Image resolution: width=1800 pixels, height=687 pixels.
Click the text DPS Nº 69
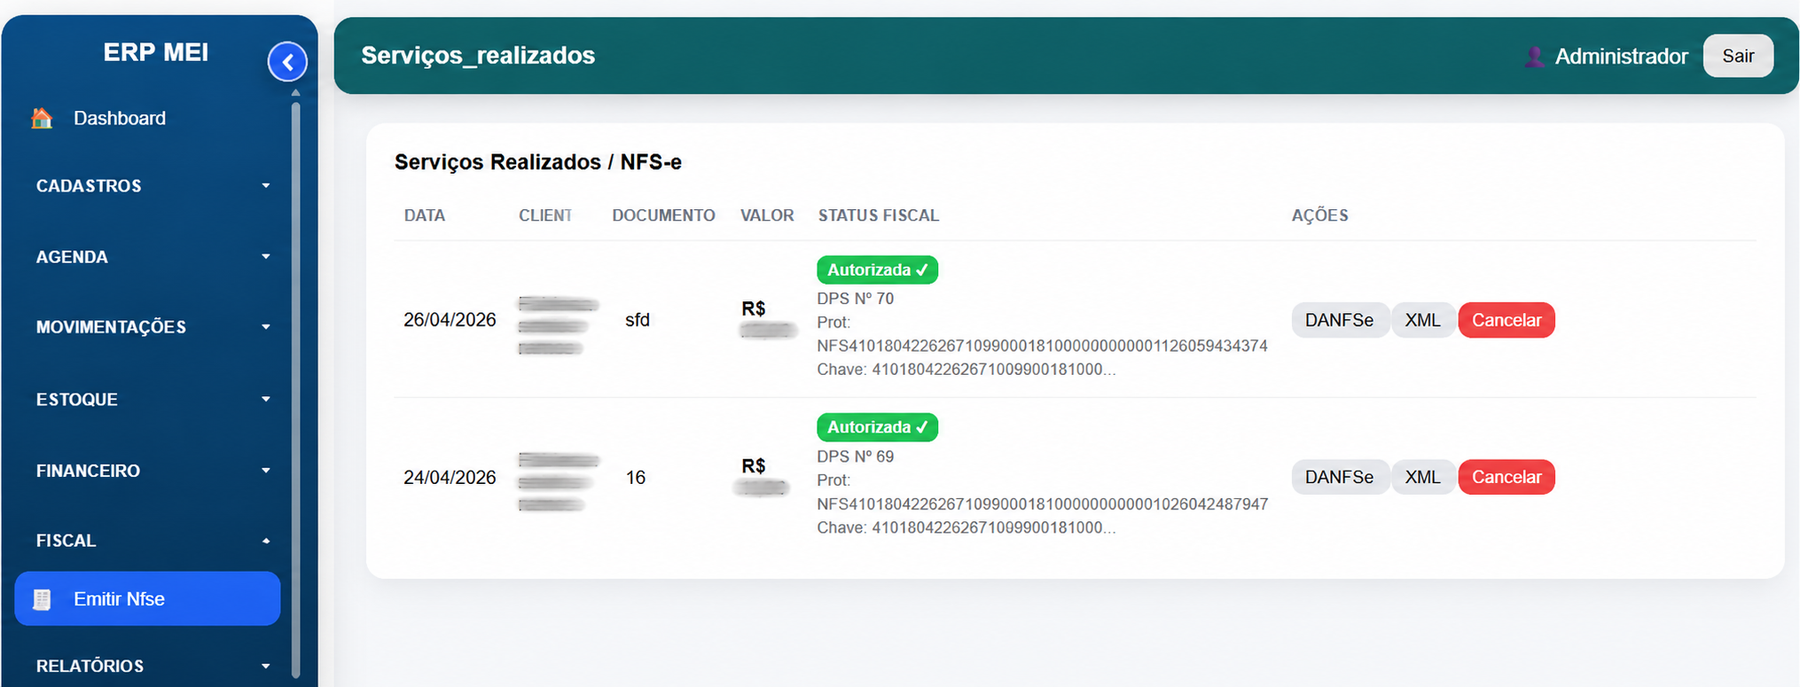[x=856, y=456]
